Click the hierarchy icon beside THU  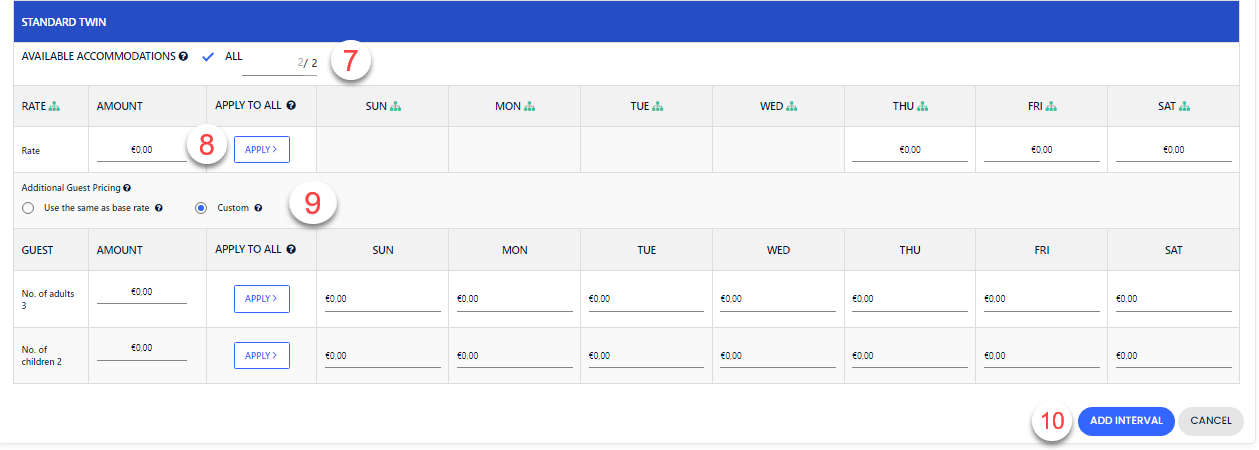click(x=923, y=105)
